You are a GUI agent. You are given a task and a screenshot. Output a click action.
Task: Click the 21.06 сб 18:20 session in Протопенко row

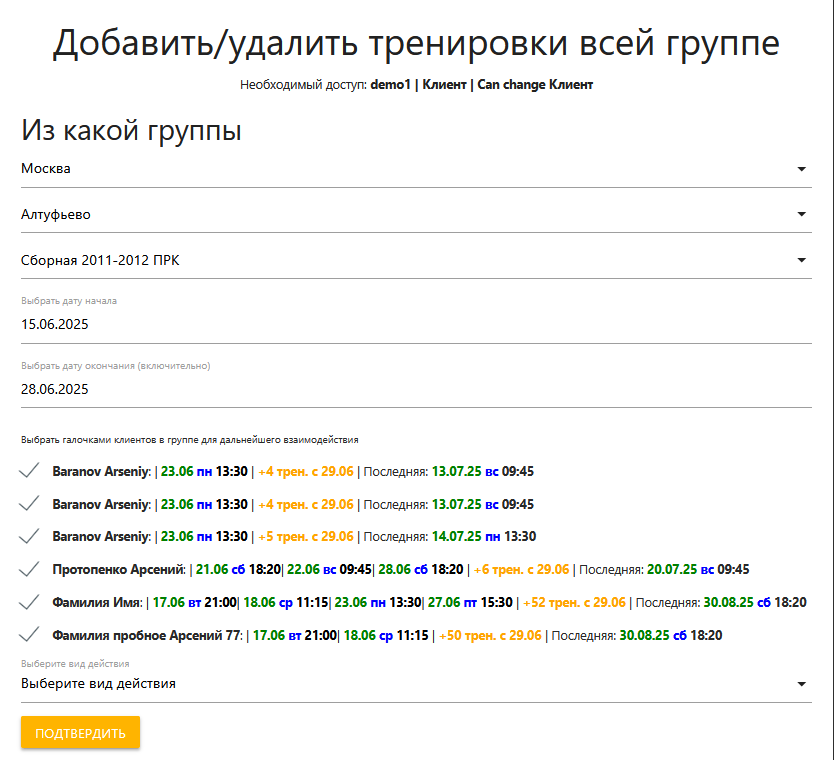[x=238, y=570]
